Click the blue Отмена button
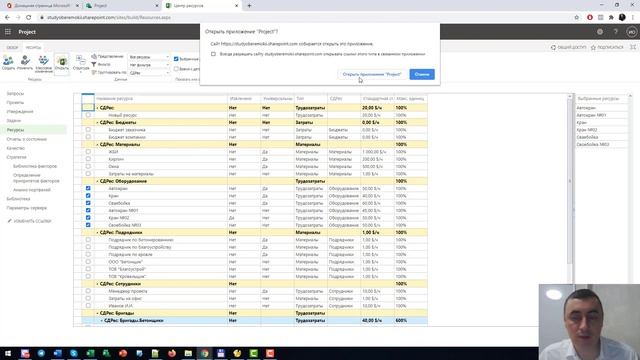The height and width of the screenshot is (360, 640). [422, 74]
